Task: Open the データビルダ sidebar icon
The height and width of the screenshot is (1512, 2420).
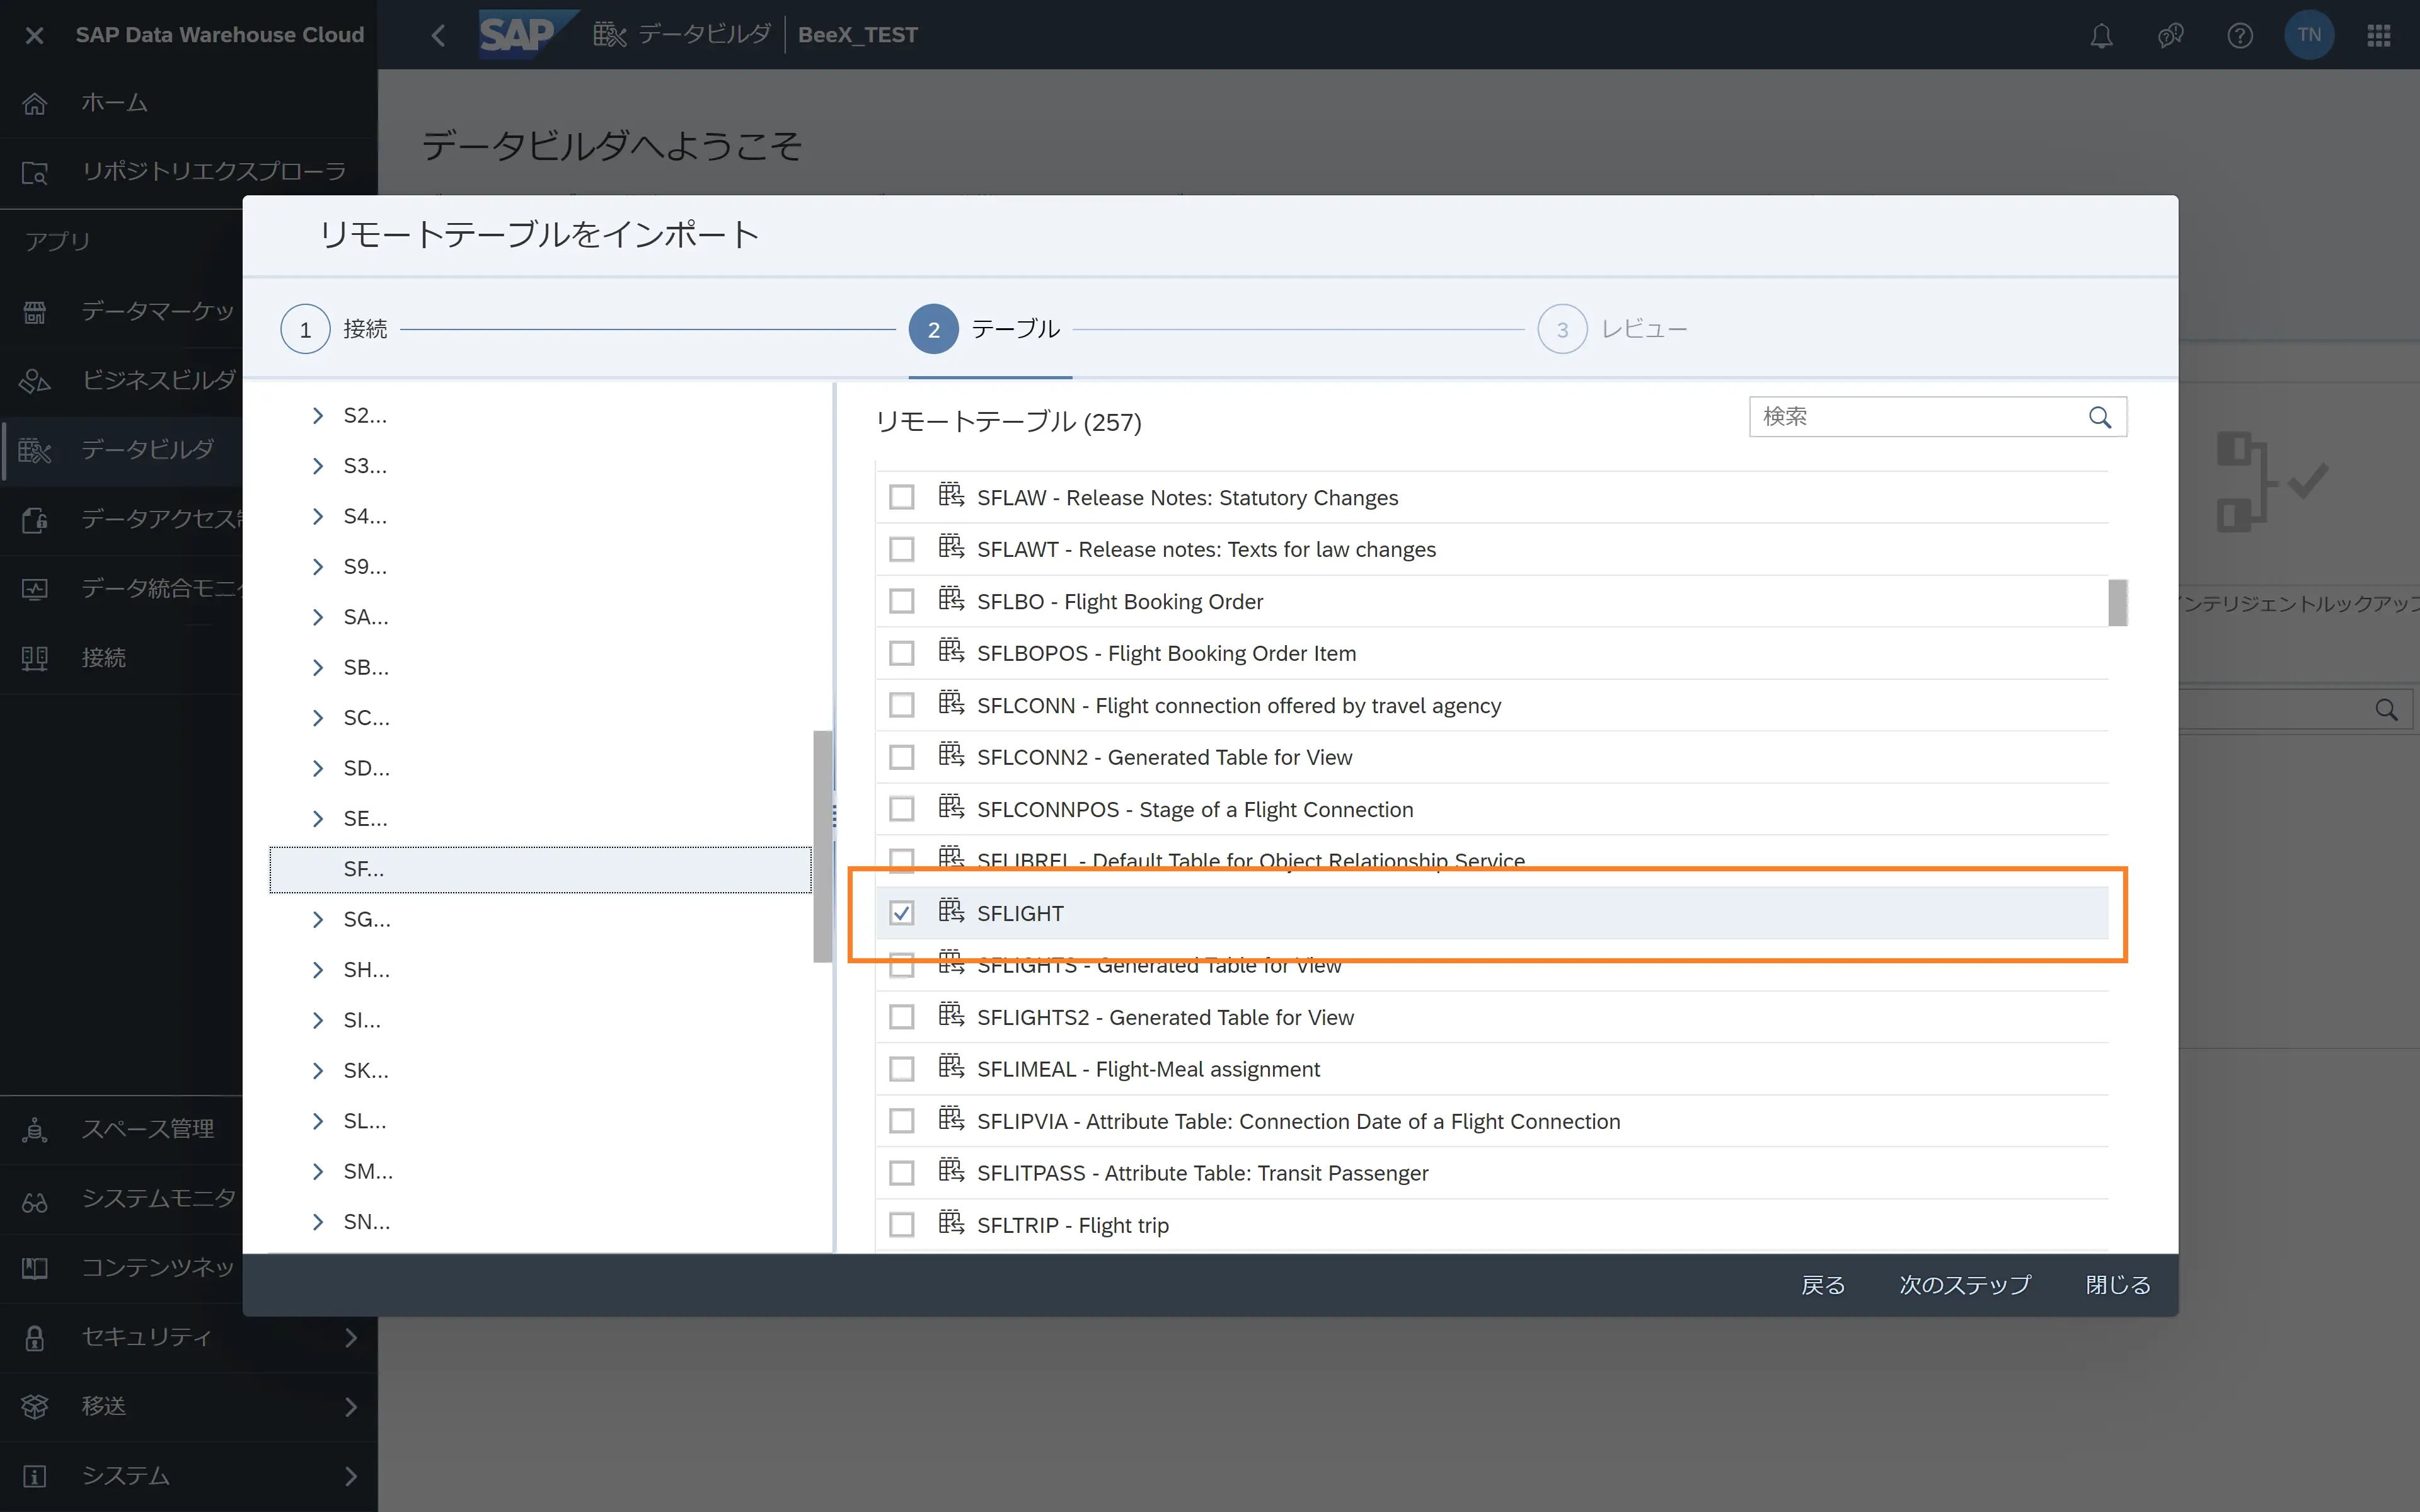Action: click(35, 450)
